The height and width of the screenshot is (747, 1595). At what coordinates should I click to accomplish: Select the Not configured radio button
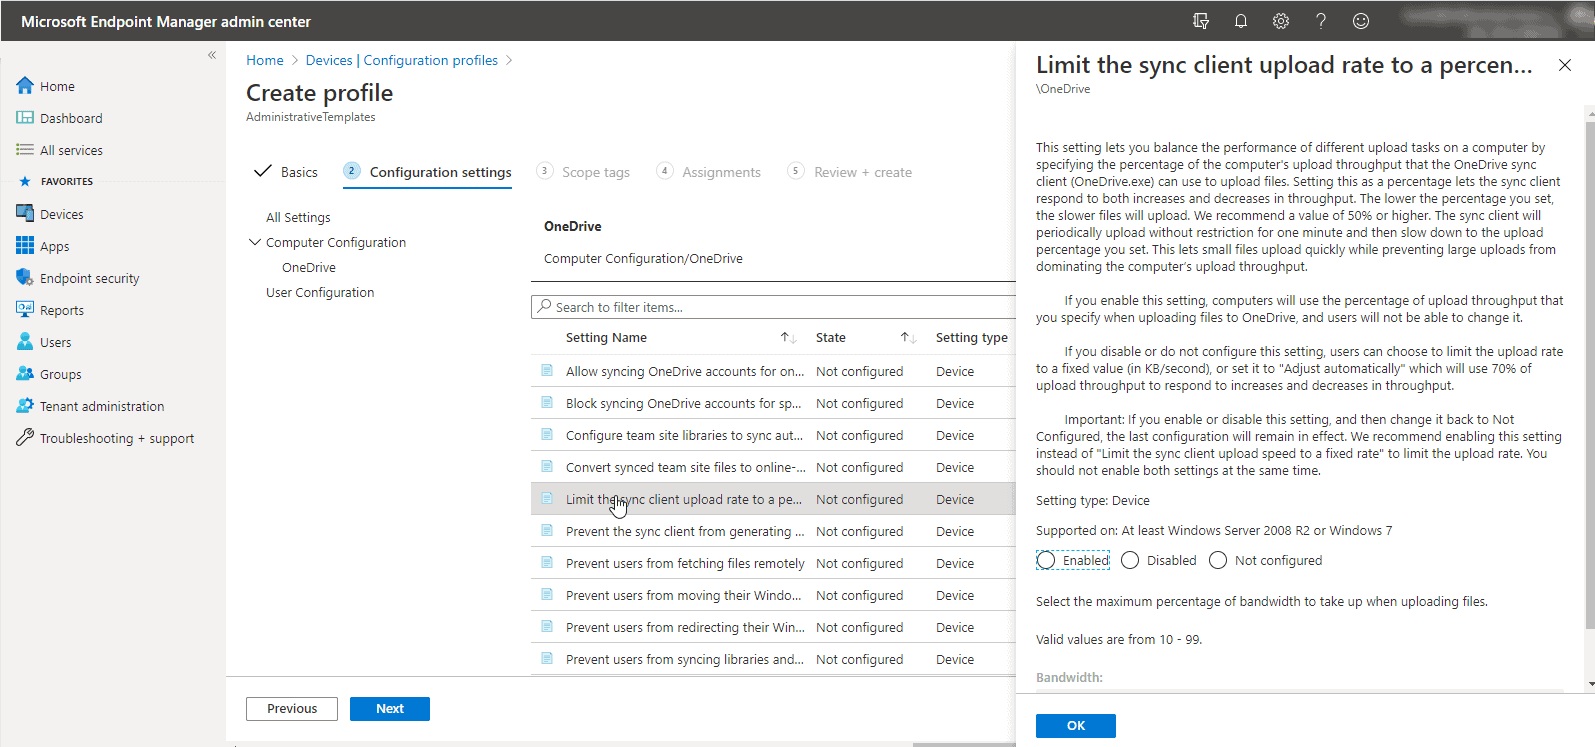[1218, 560]
